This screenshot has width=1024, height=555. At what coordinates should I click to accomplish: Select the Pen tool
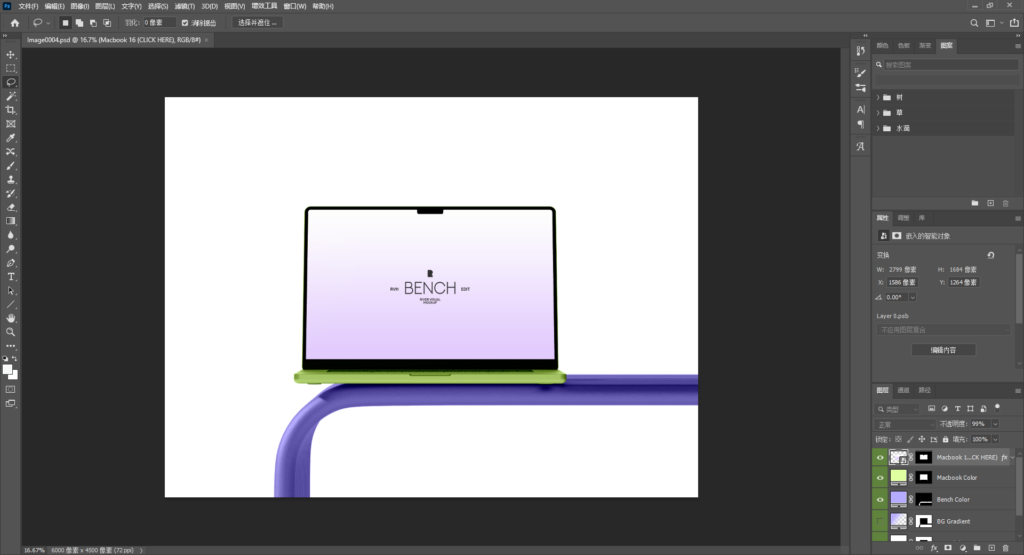coord(10,262)
